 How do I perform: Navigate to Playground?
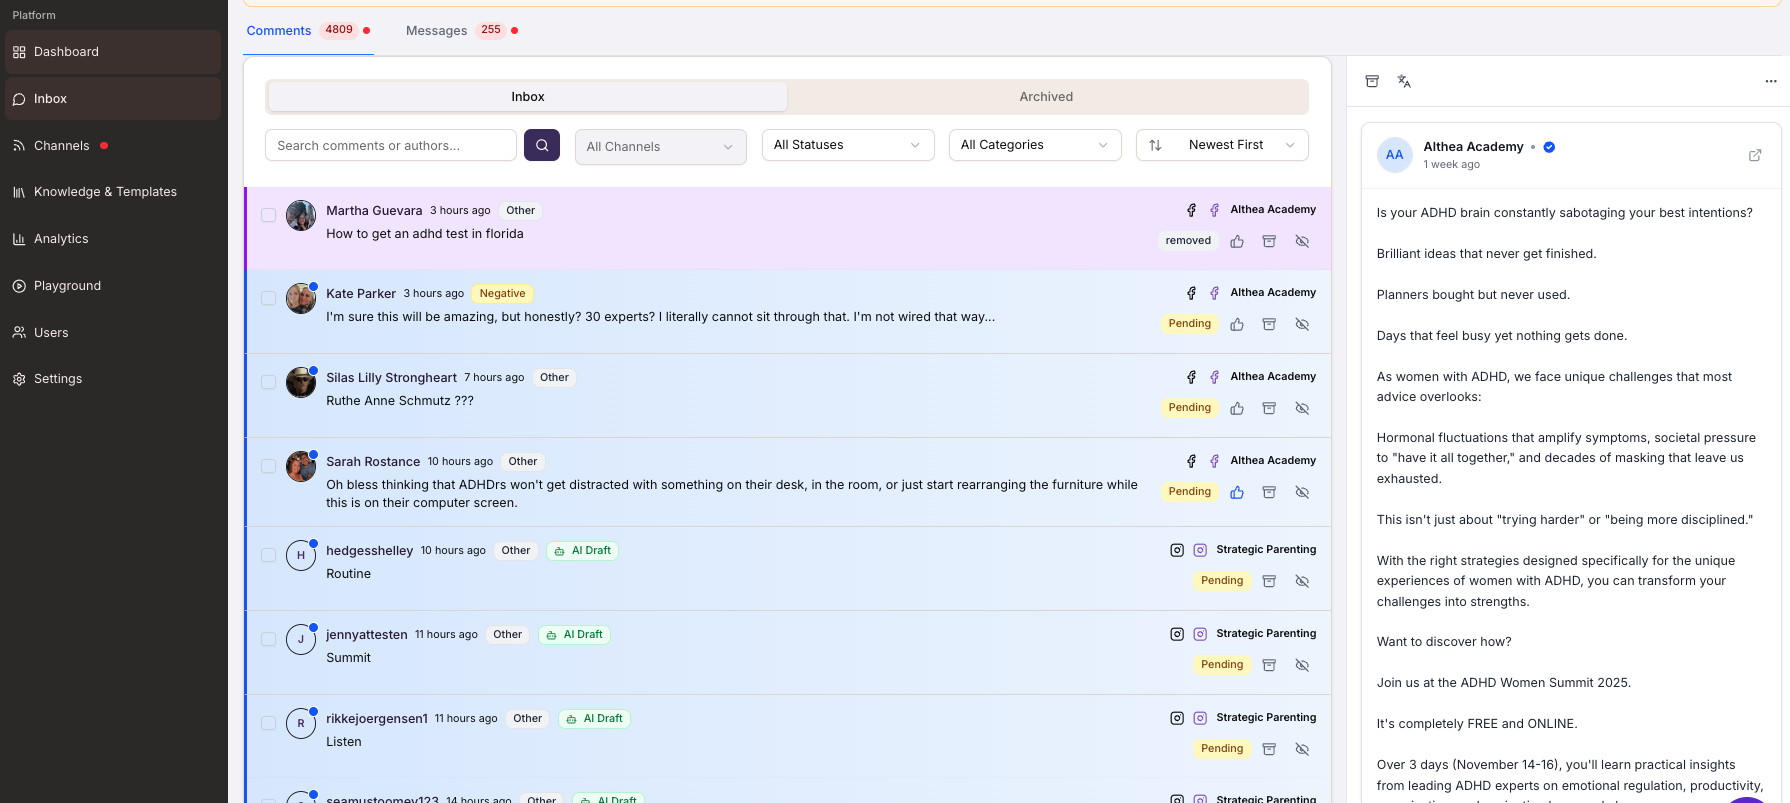point(113,286)
